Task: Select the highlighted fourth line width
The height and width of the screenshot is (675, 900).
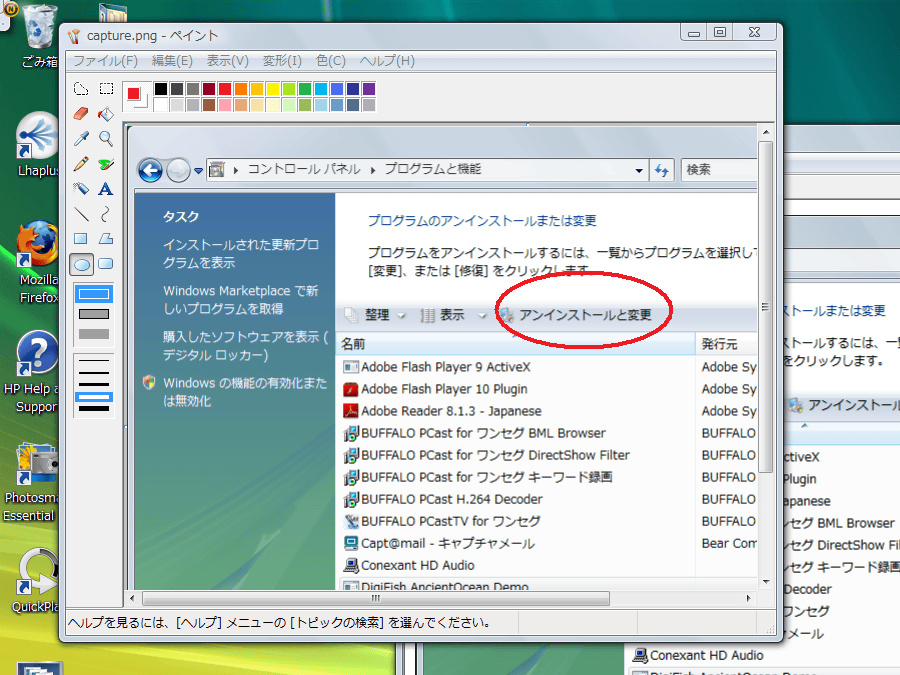Action: pyautogui.click(x=94, y=397)
